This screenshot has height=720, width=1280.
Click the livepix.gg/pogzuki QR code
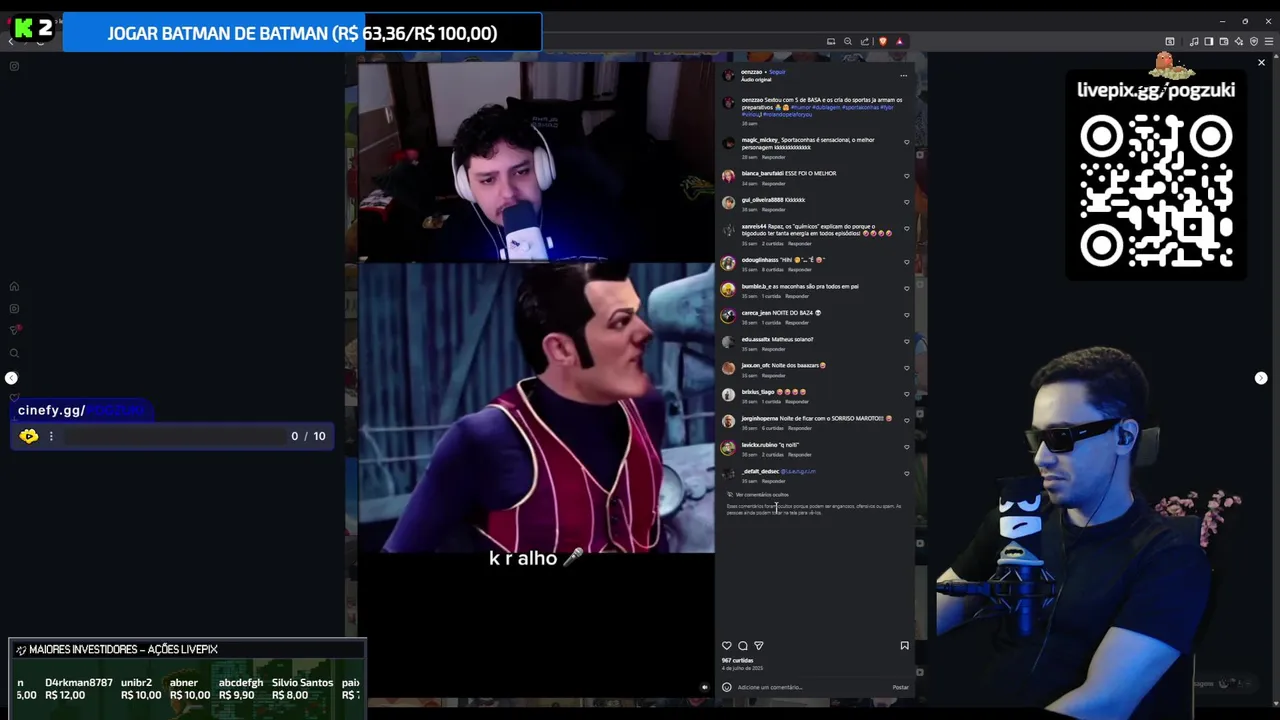pos(1156,191)
